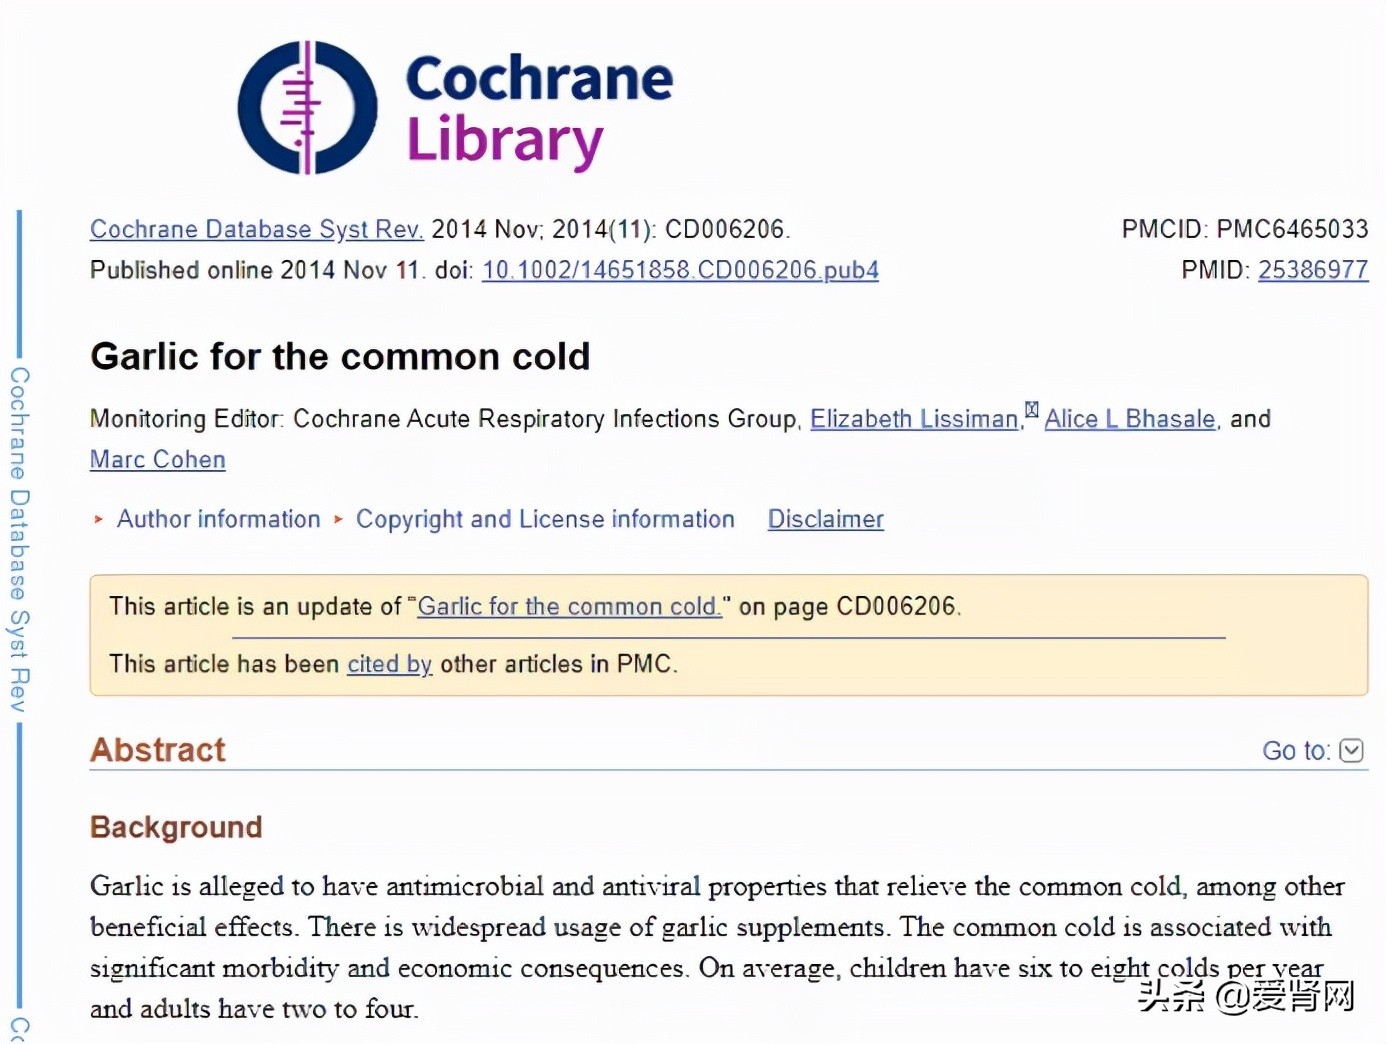Click the Marc Cohen author link

coord(158,459)
